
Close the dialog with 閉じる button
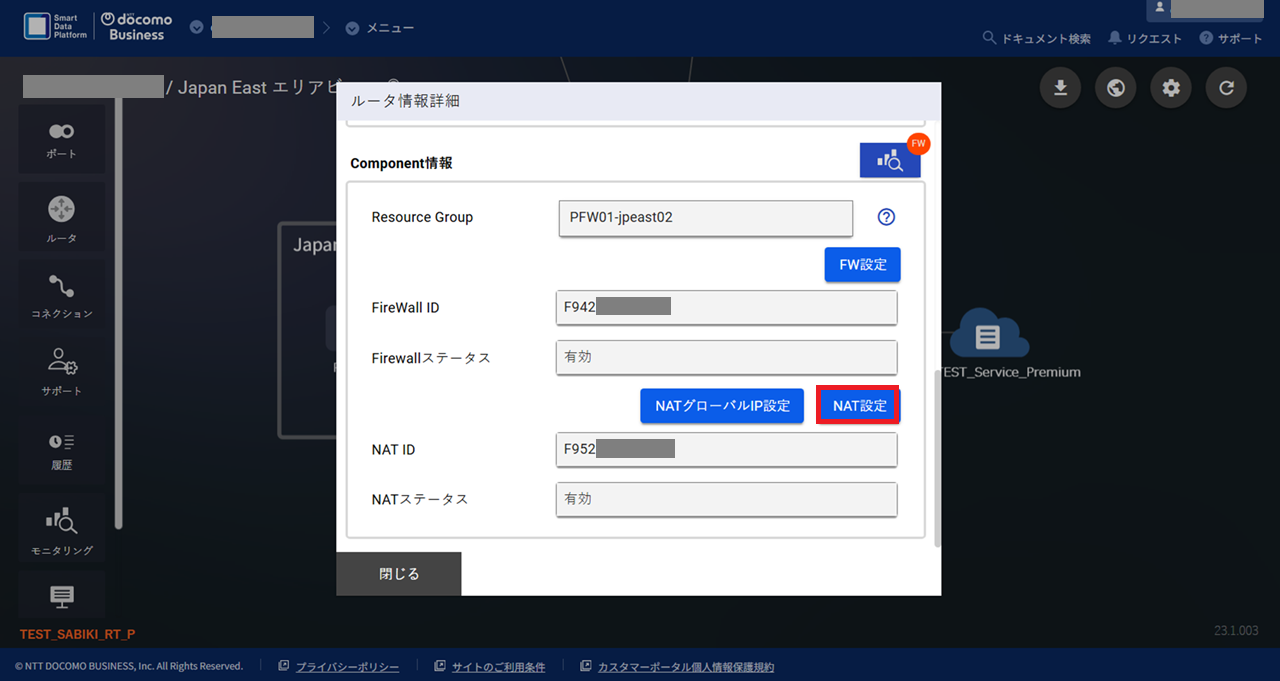[x=399, y=574]
